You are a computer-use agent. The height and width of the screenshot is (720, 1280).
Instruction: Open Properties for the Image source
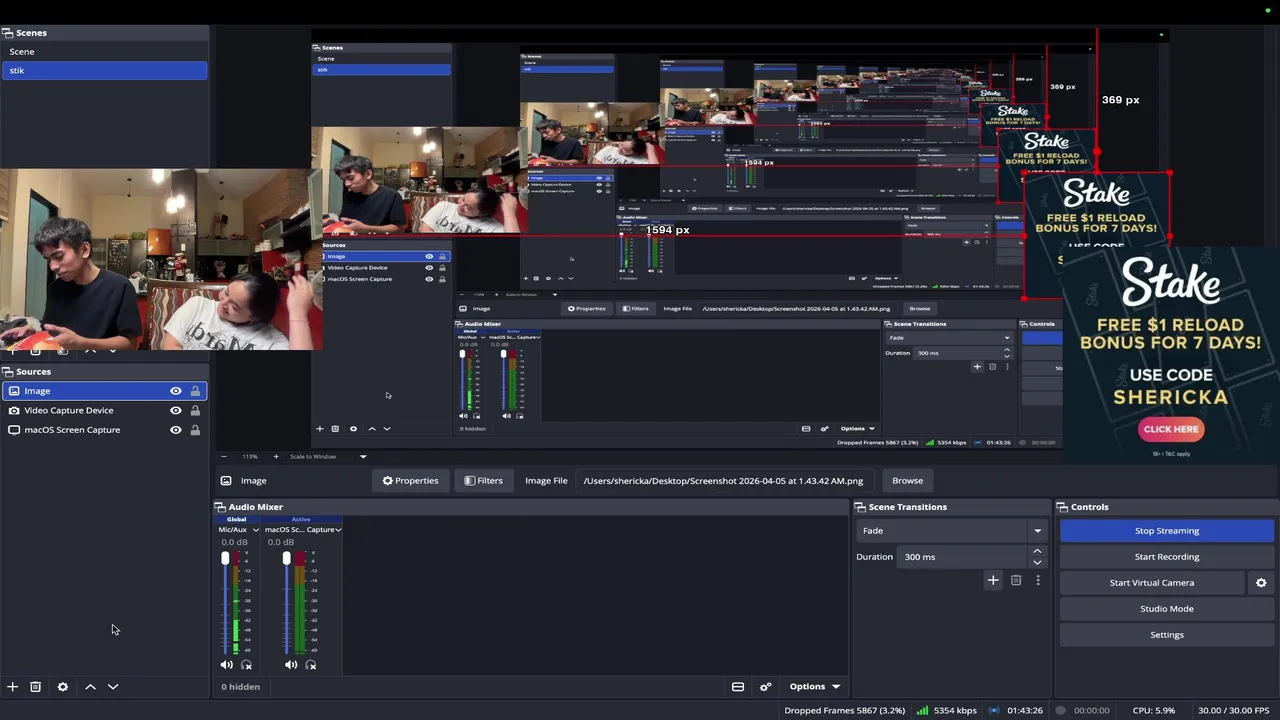click(x=411, y=481)
